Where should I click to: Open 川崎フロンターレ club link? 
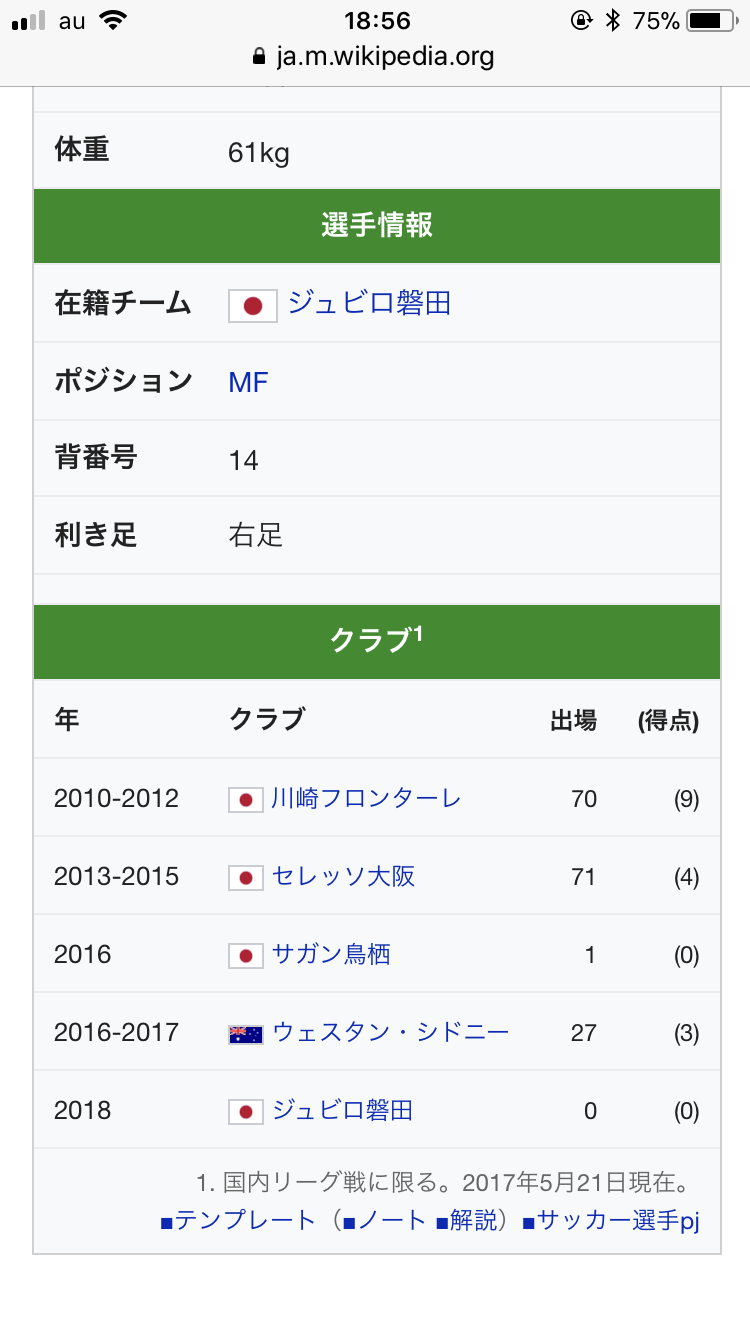(366, 798)
